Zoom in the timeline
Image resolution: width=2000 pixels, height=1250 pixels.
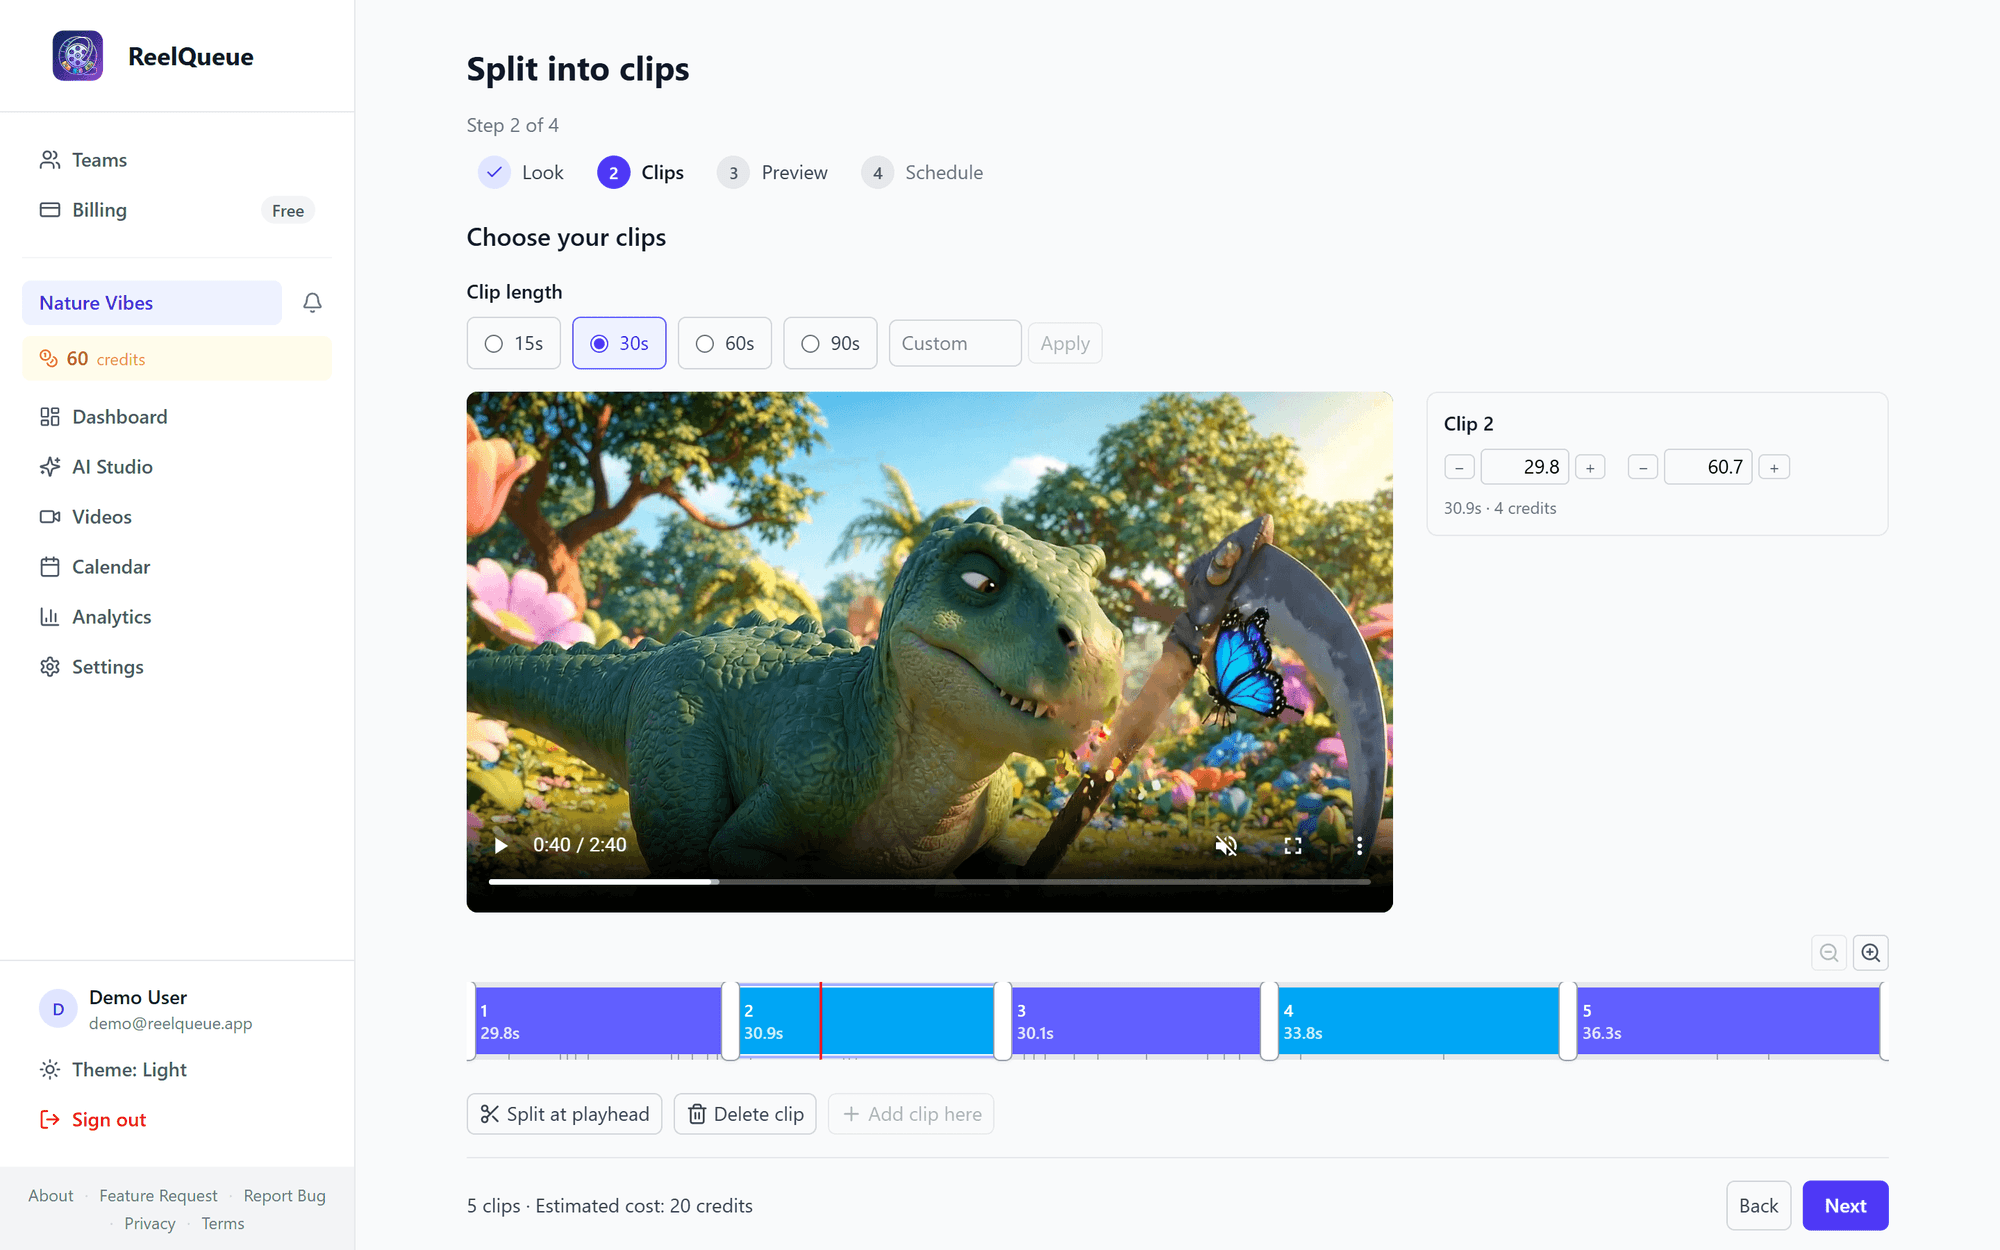1871,953
